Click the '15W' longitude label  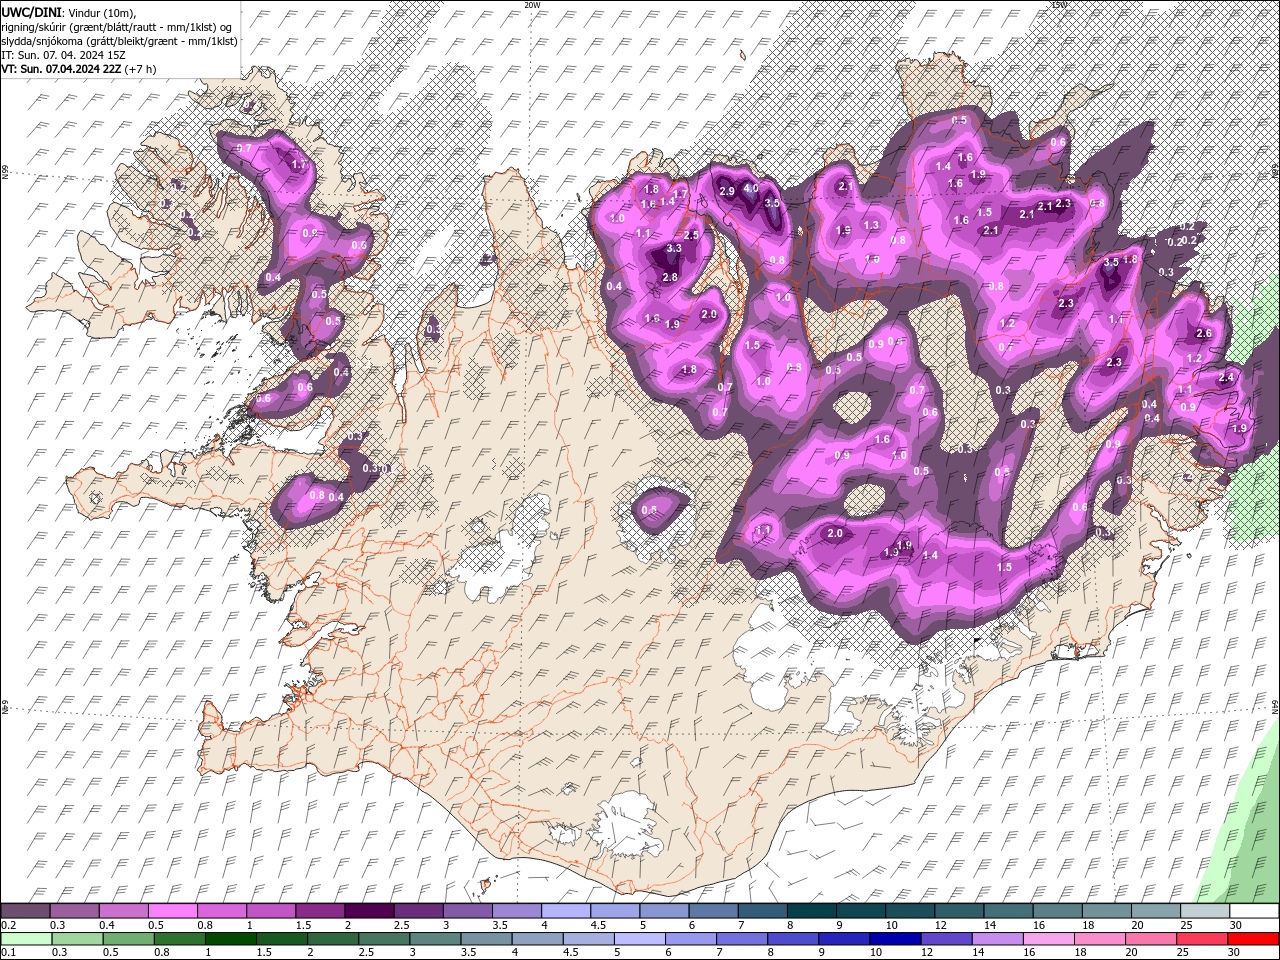pos(1059,5)
